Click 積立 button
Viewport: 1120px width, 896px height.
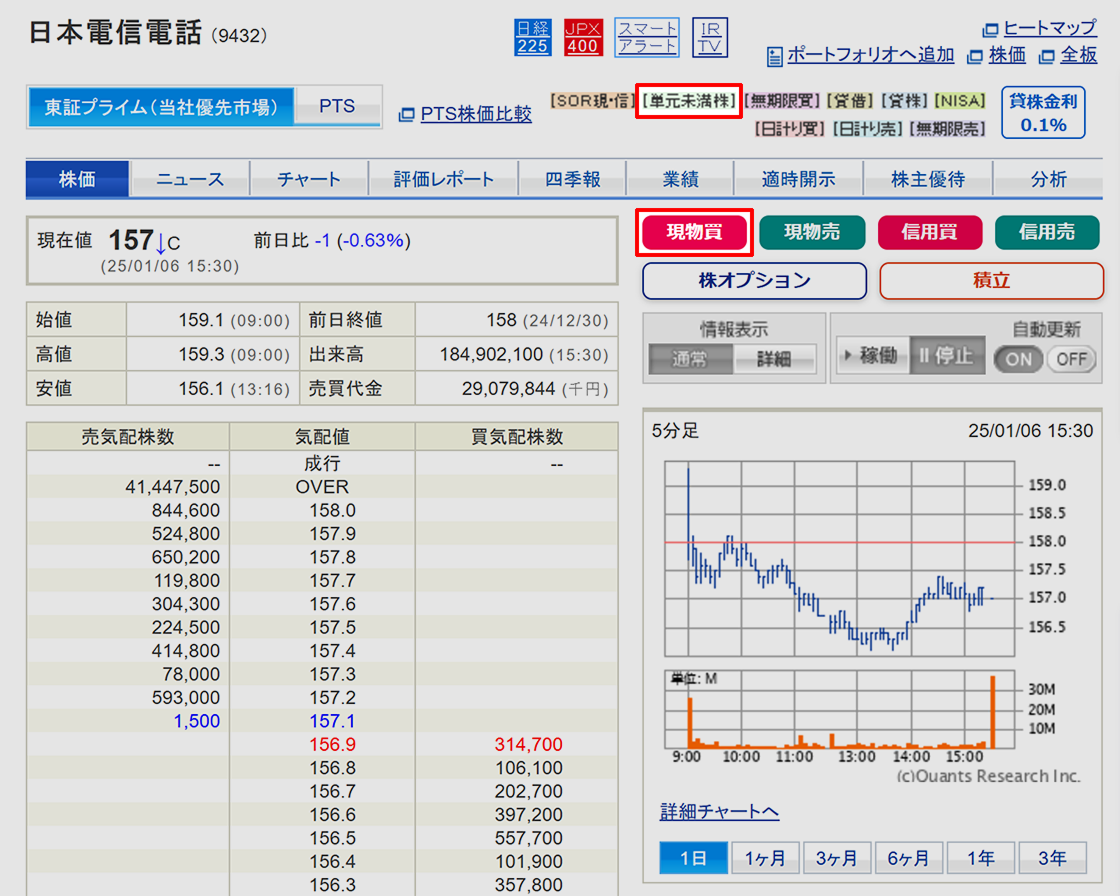pos(991,281)
